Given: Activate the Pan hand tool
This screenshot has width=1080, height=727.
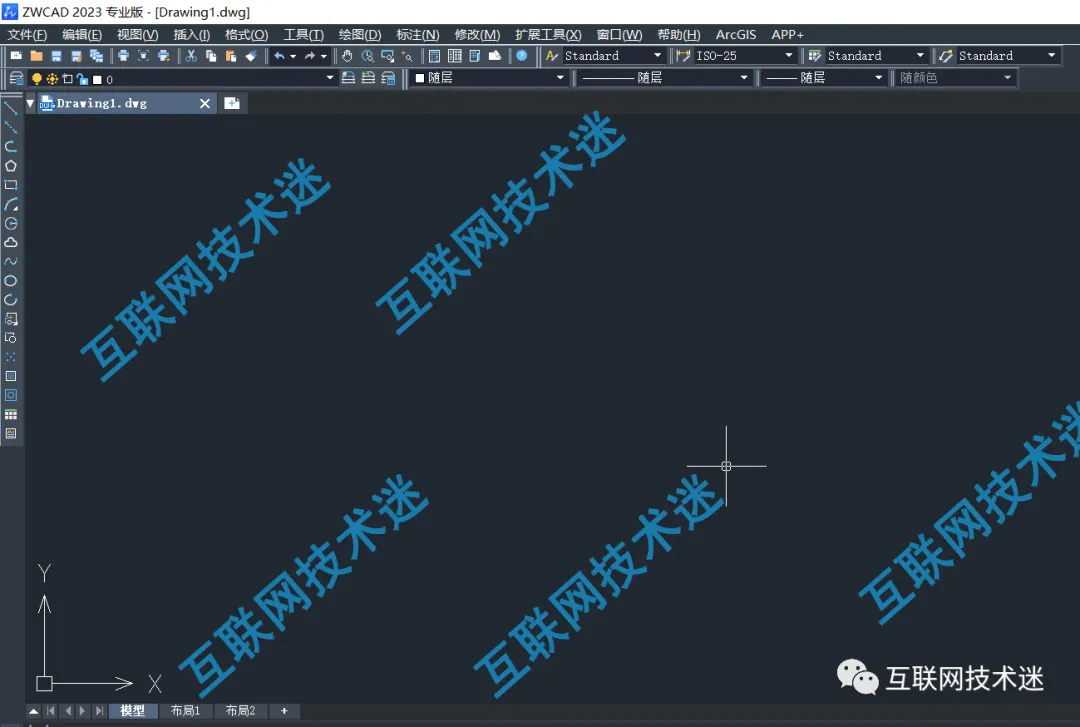Looking at the screenshot, I should [x=347, y=56].
